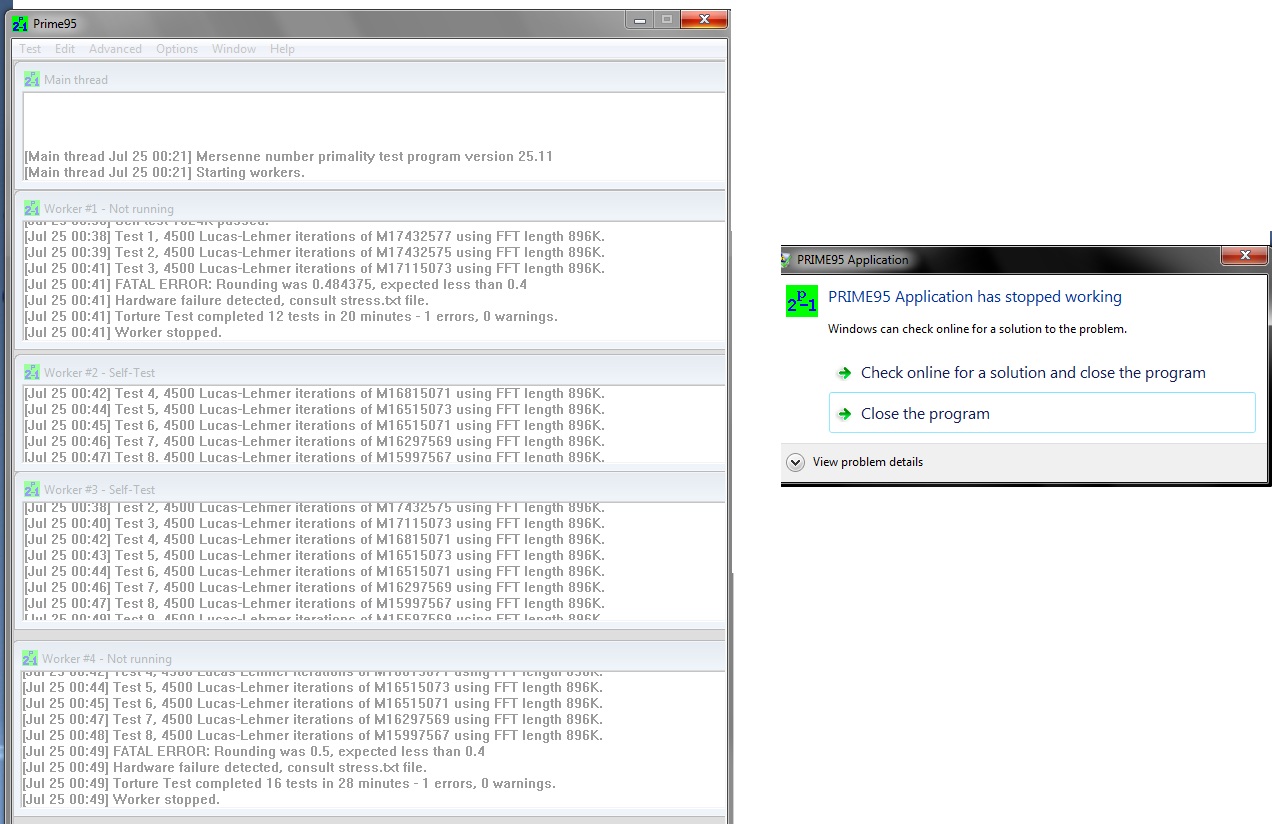1272x824 pixels.
Task: Click the Worker #4 window icon
Action: 30,658
